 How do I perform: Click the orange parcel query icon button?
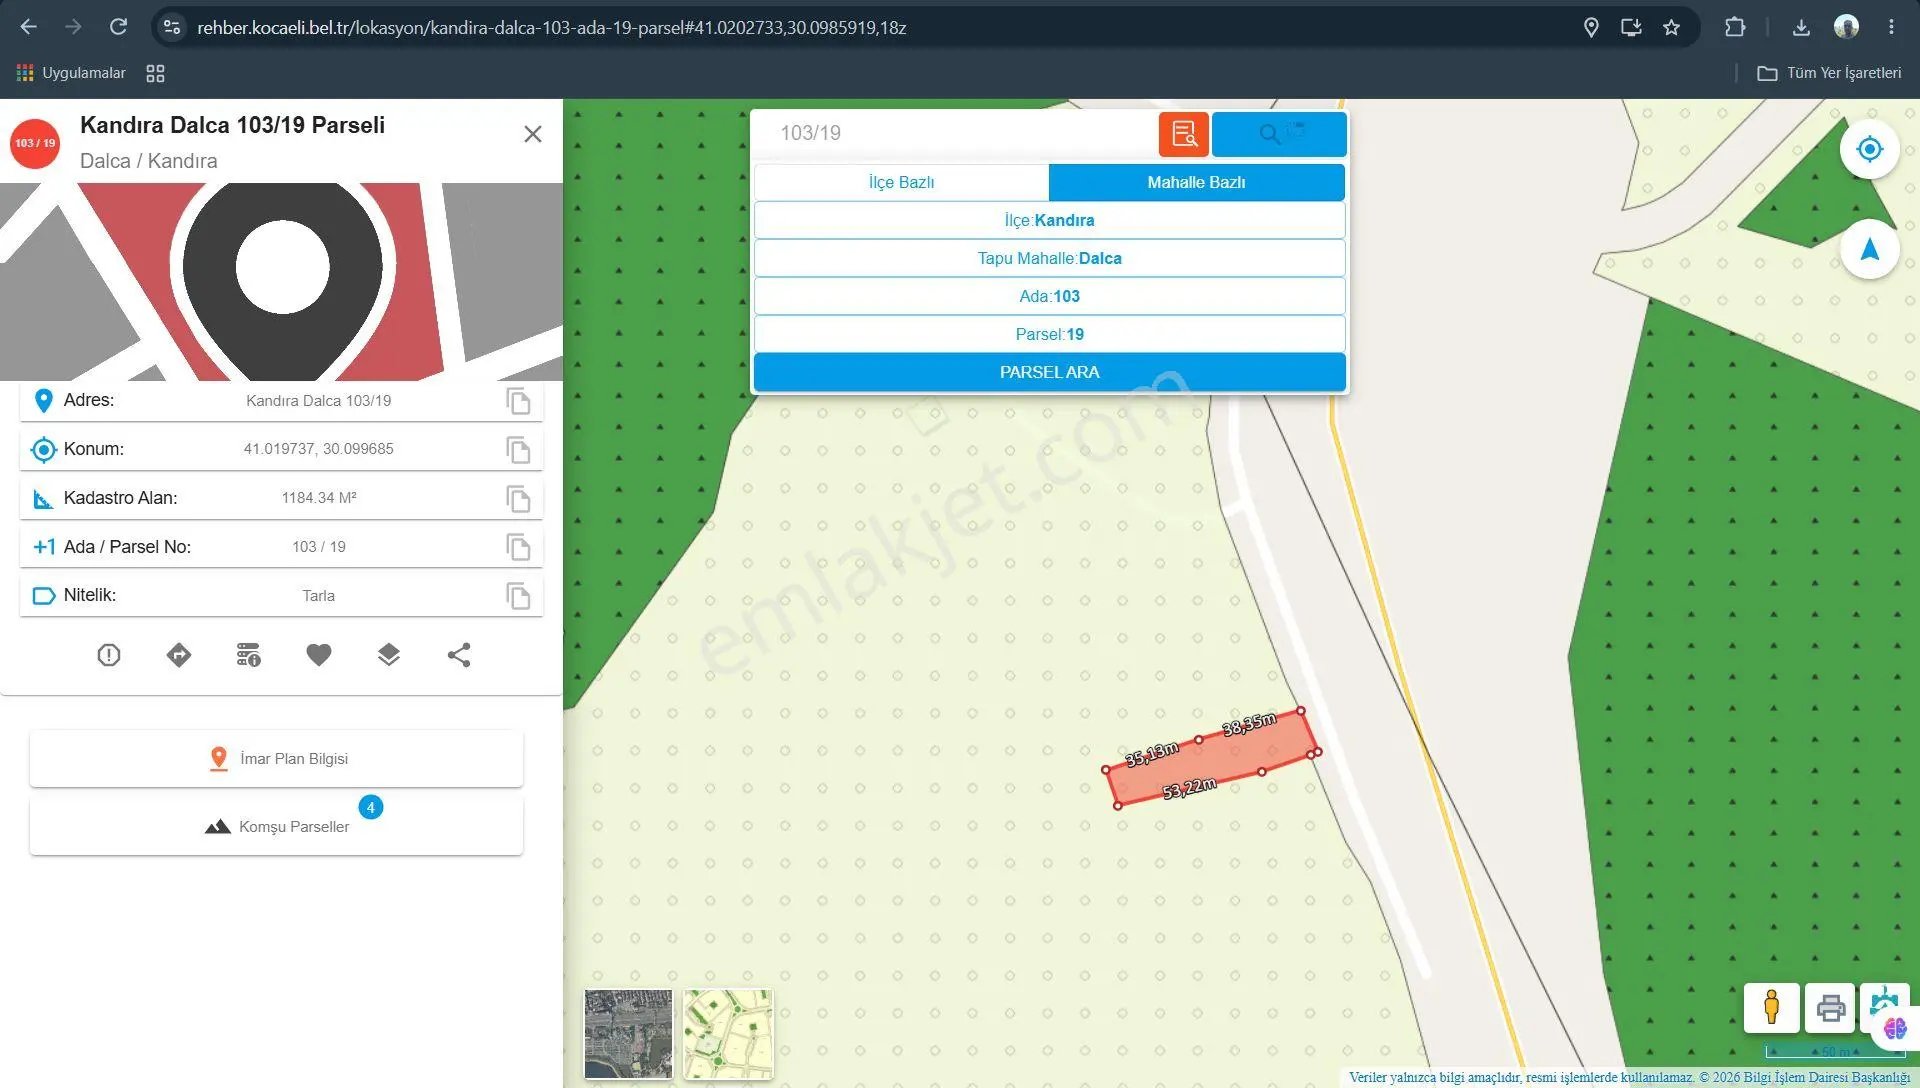pyautogui.click(x=1184, y=134)
